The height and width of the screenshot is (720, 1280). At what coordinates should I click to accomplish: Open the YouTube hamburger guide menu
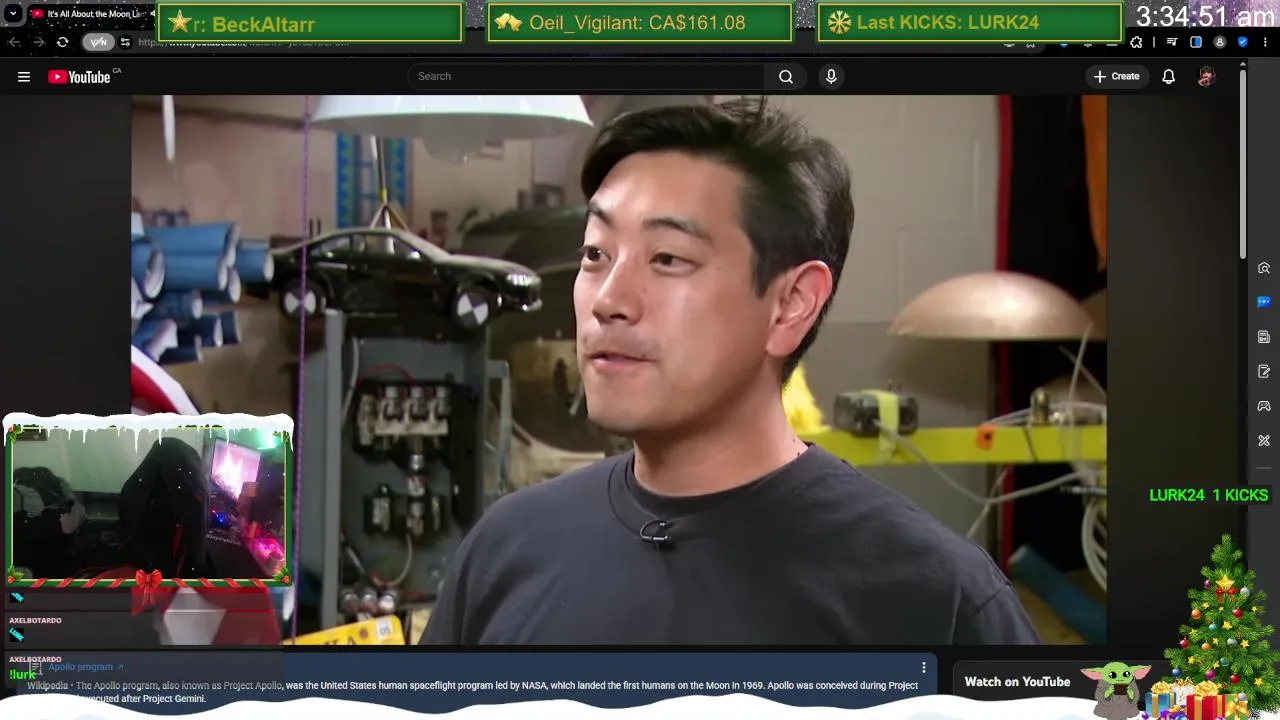24,77
